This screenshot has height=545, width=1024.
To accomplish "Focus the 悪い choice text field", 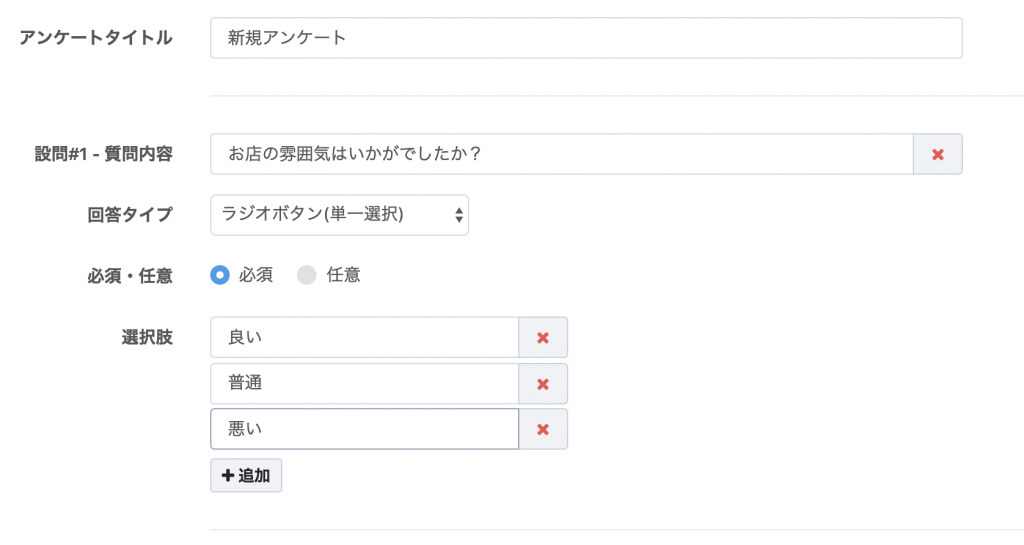I will pyautogui.click(x=364, y=429).
